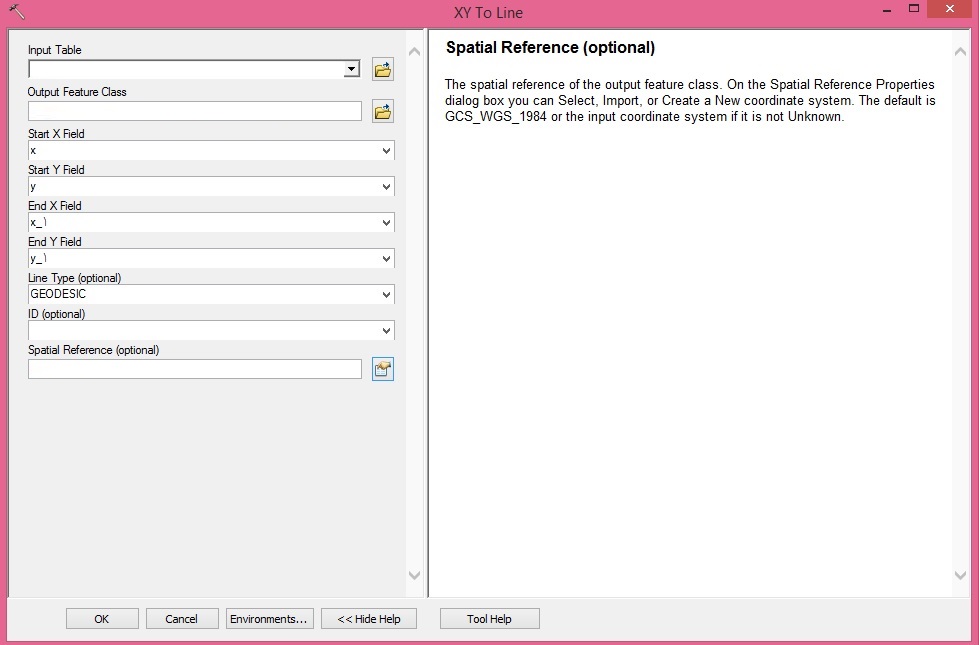The width and height of the screenshot is (979, 645).
Task: Click the Line Type (optional) label
Action: pos(74,278)
